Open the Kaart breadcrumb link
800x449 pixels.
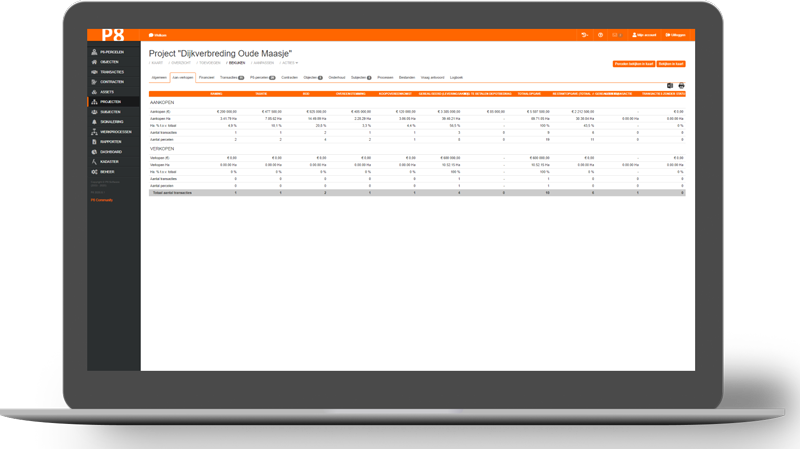point(156,63)
